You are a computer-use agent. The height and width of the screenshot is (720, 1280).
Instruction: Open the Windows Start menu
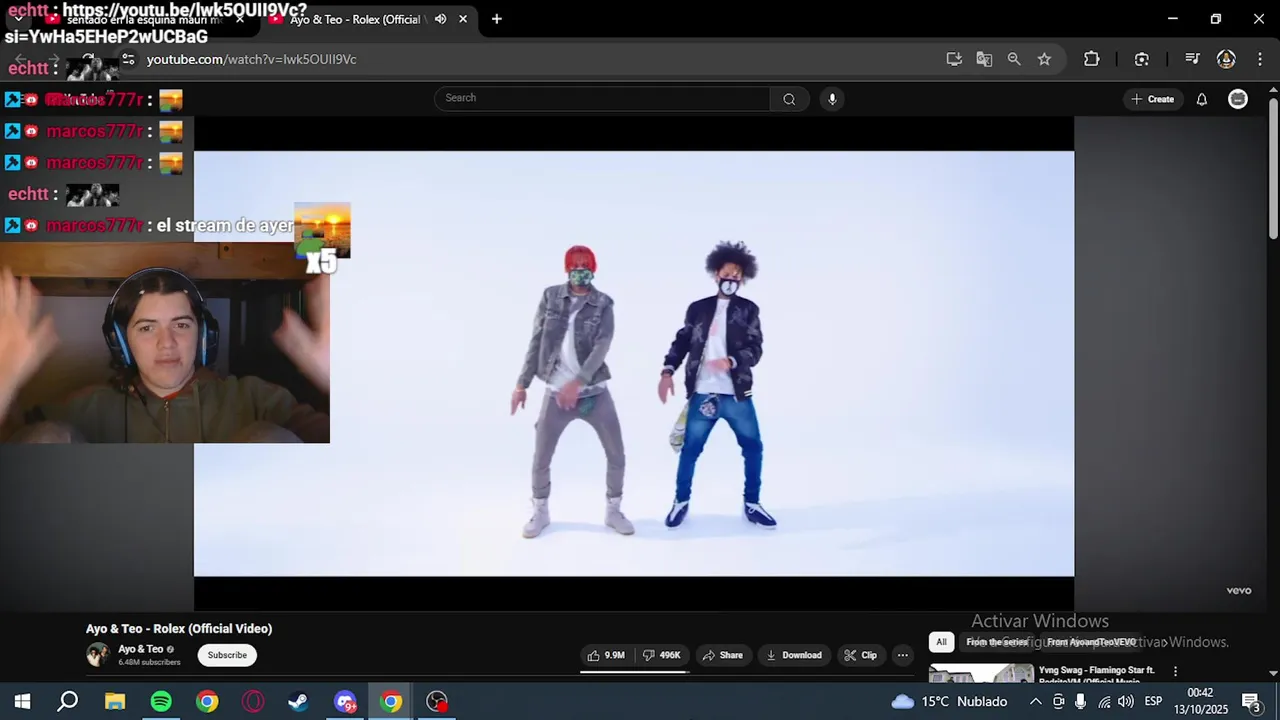pyautogui.click(x=22, y=701)
